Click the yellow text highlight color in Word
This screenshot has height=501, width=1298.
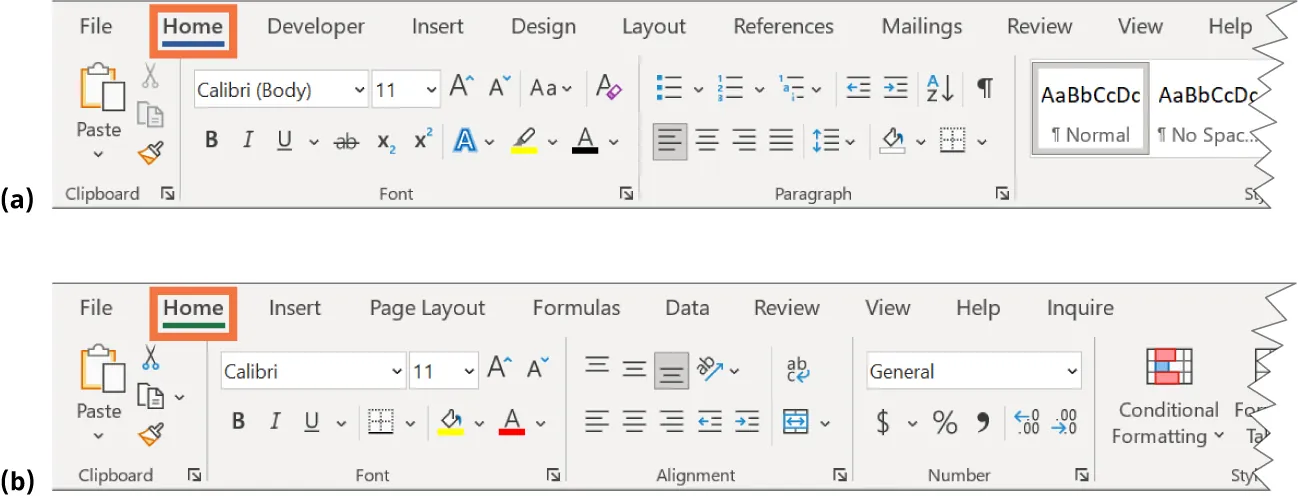tap(523, 142)
